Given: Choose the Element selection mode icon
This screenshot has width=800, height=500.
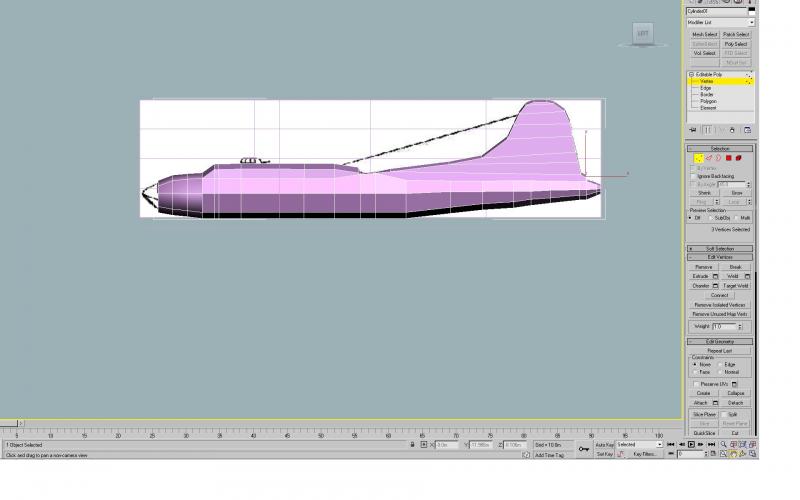Looking at the screenshot, I should [x=738, y=158].
